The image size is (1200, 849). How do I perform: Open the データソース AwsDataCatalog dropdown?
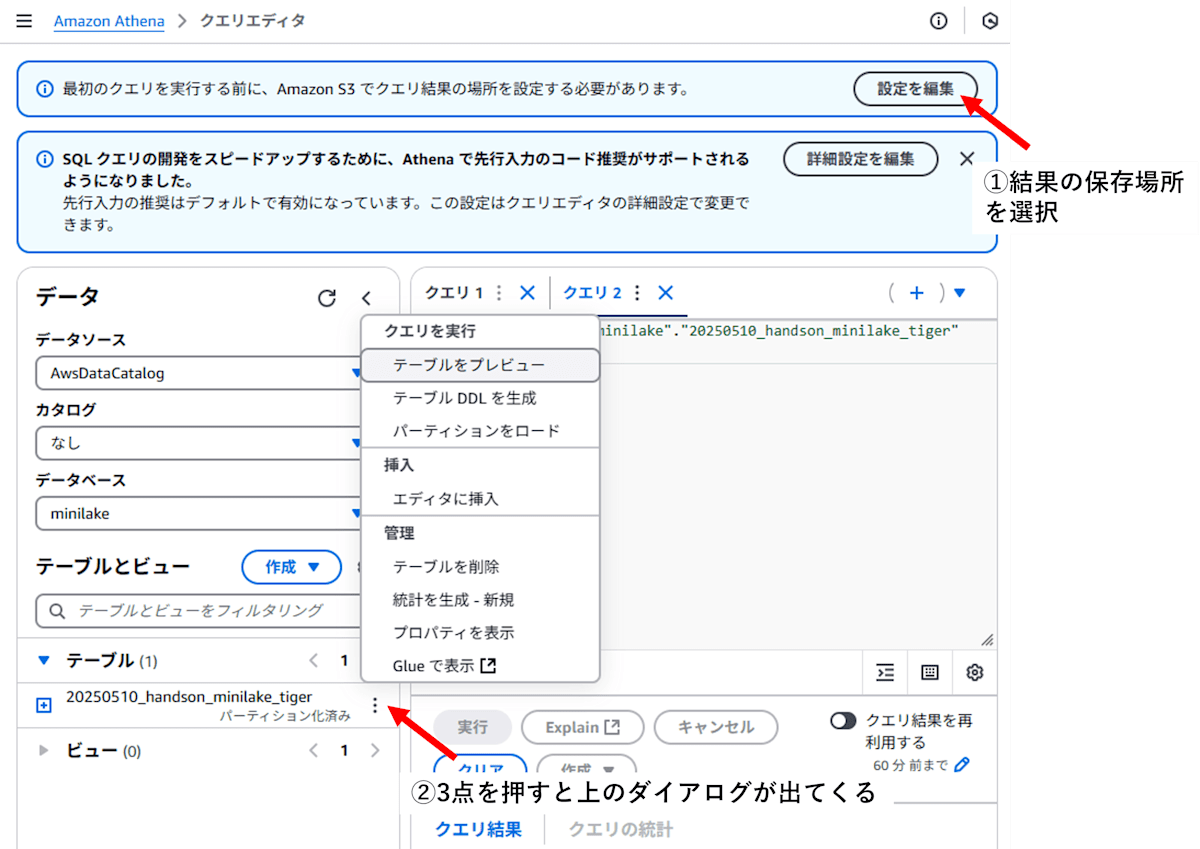198,373
